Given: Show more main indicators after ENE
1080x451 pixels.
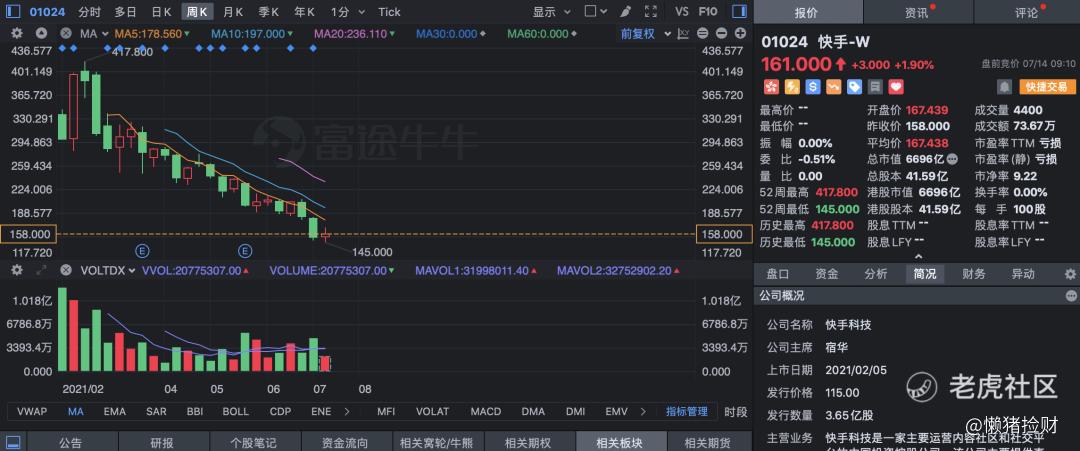Looking at the screenshot, I should pyautogui.click(x=346, y=412).
